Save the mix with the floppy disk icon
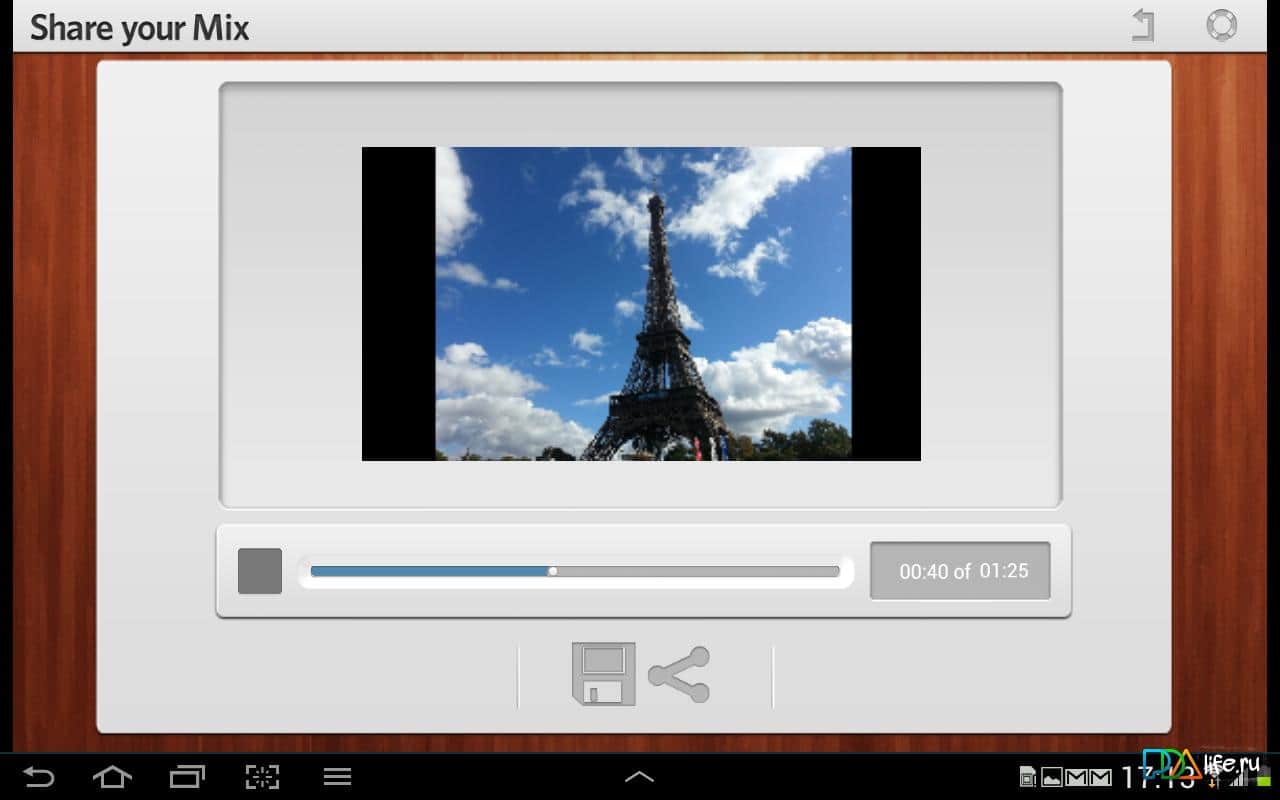Screen dimensions: 1280x800 [x=603, y=674]
